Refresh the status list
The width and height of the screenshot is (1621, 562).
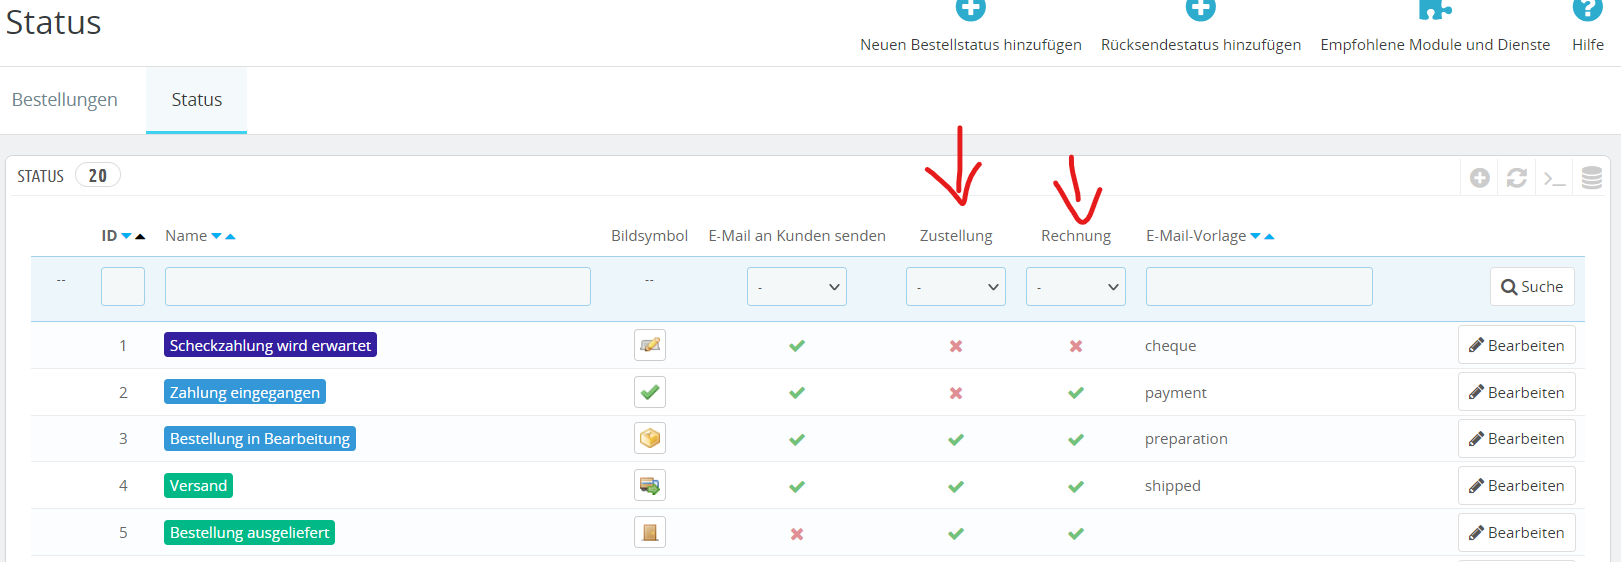click(x=1517, y=178)
